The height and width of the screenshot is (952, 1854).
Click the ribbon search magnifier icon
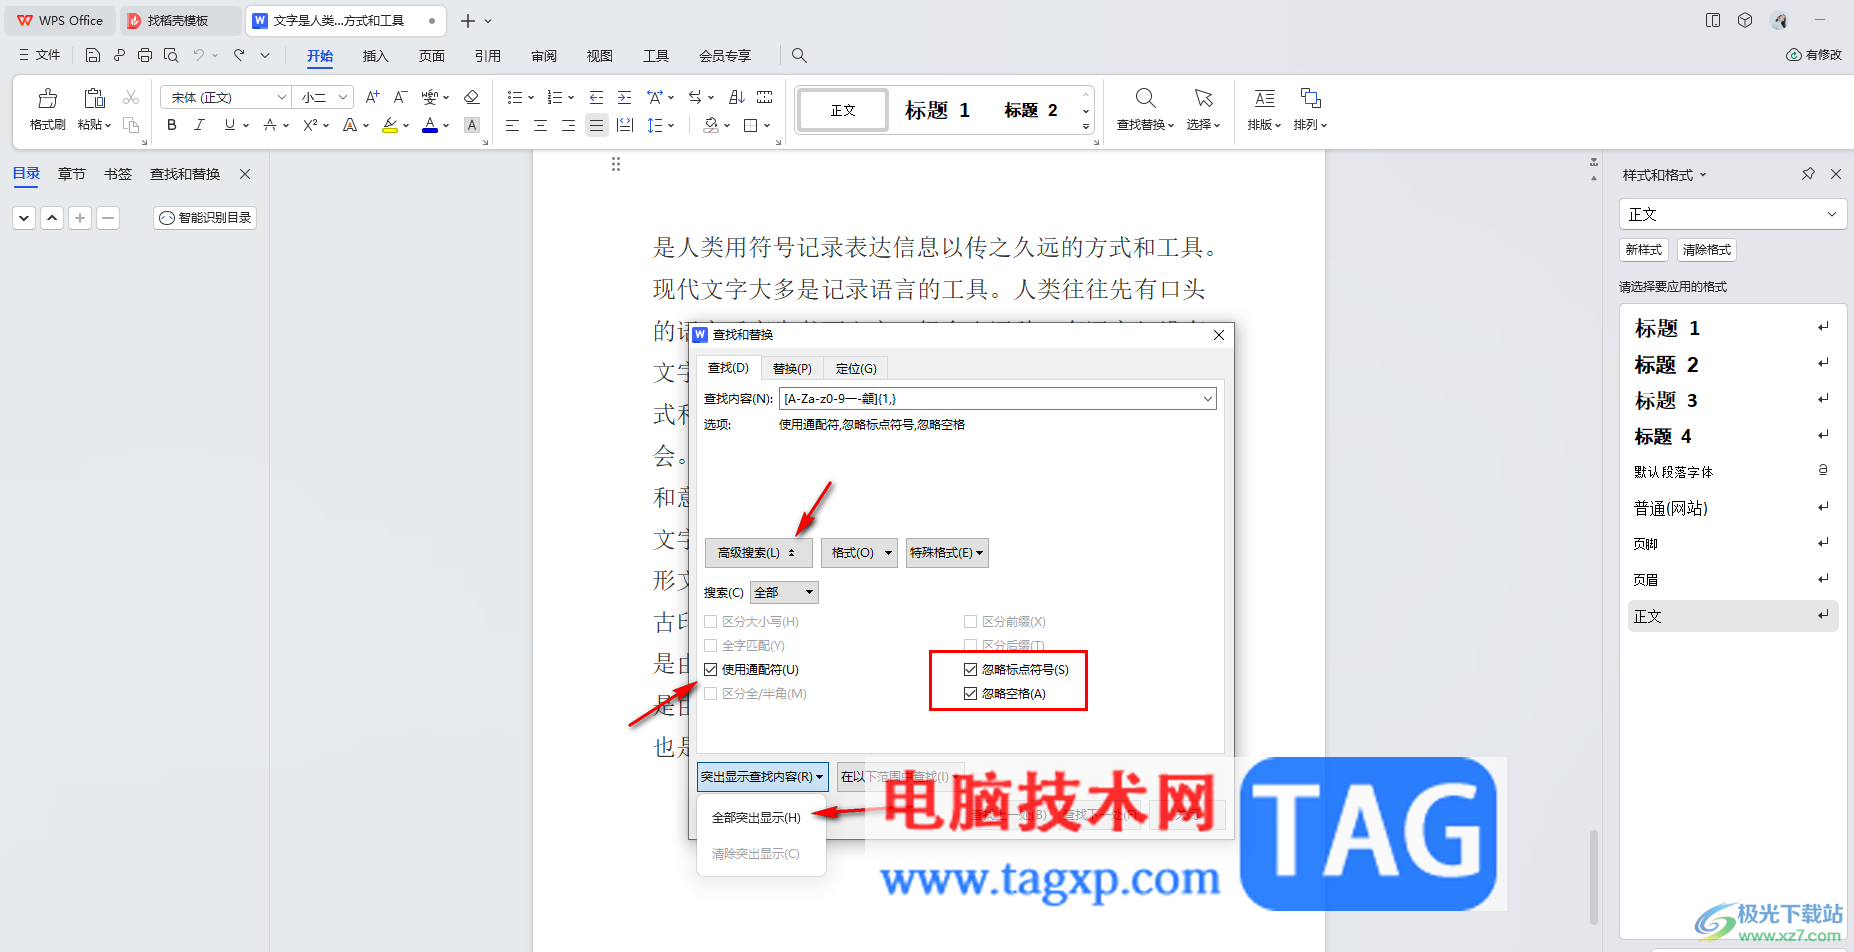[x=799, y=55]
